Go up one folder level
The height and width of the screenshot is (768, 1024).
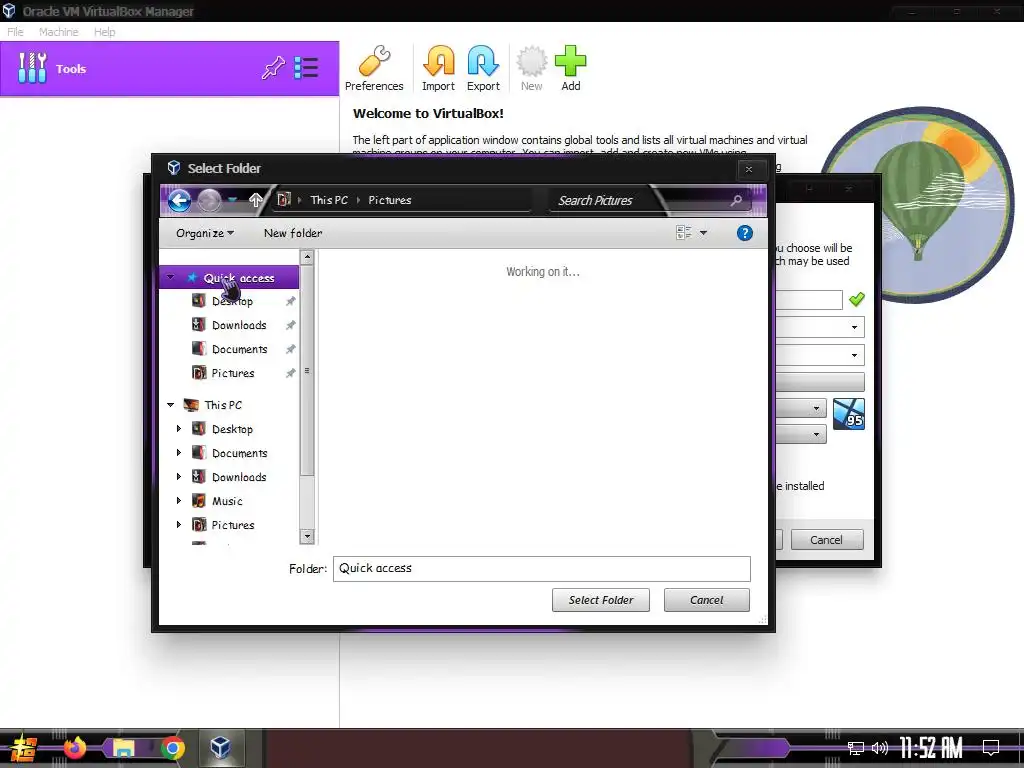[x=255, y=200]
